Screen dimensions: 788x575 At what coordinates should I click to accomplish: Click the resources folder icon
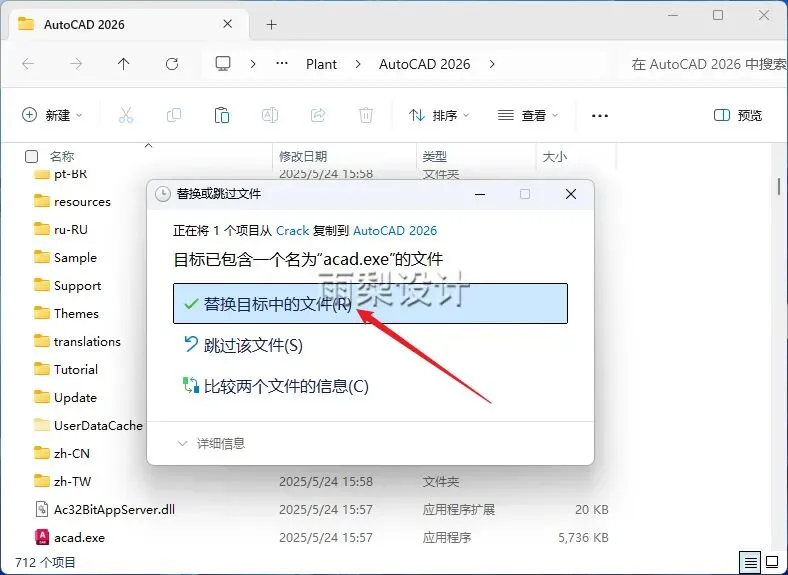point(42,201)
